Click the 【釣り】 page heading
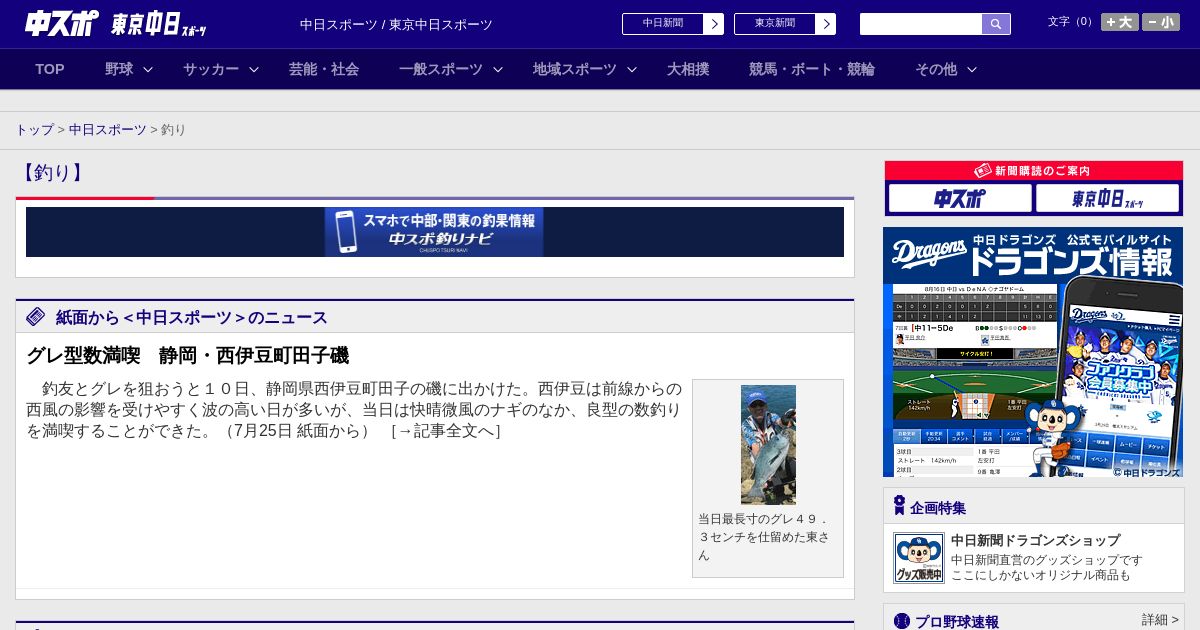Screen dimensions: 1200x630 tap(51, 173)
